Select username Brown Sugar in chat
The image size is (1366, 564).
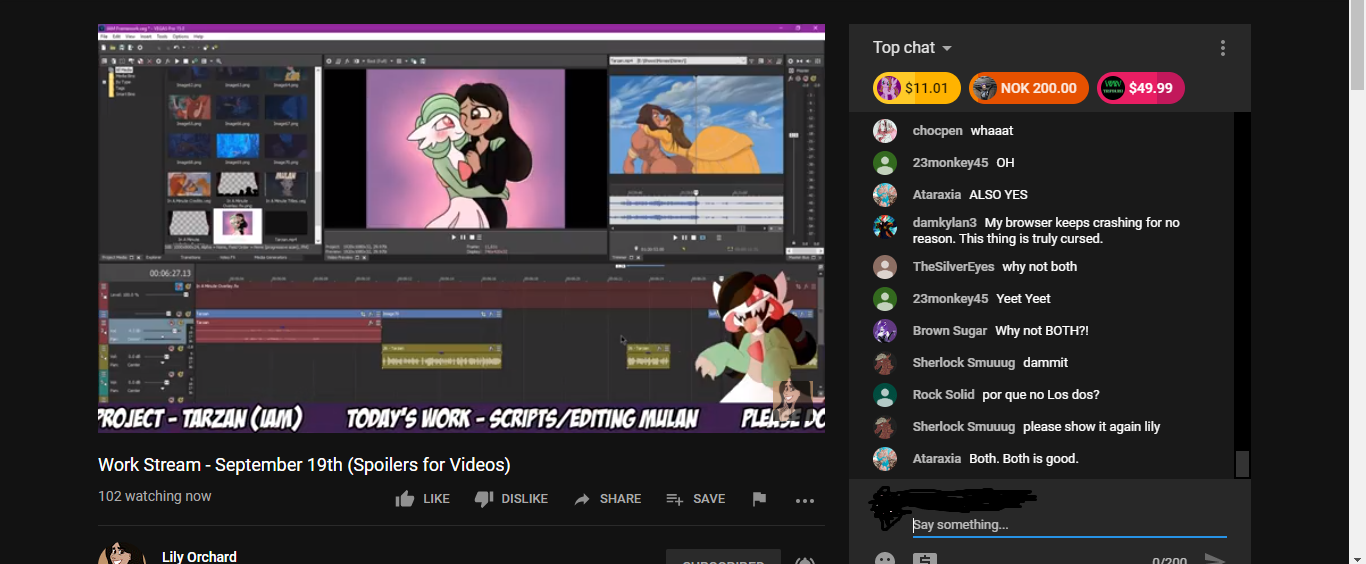click(950, 331)
